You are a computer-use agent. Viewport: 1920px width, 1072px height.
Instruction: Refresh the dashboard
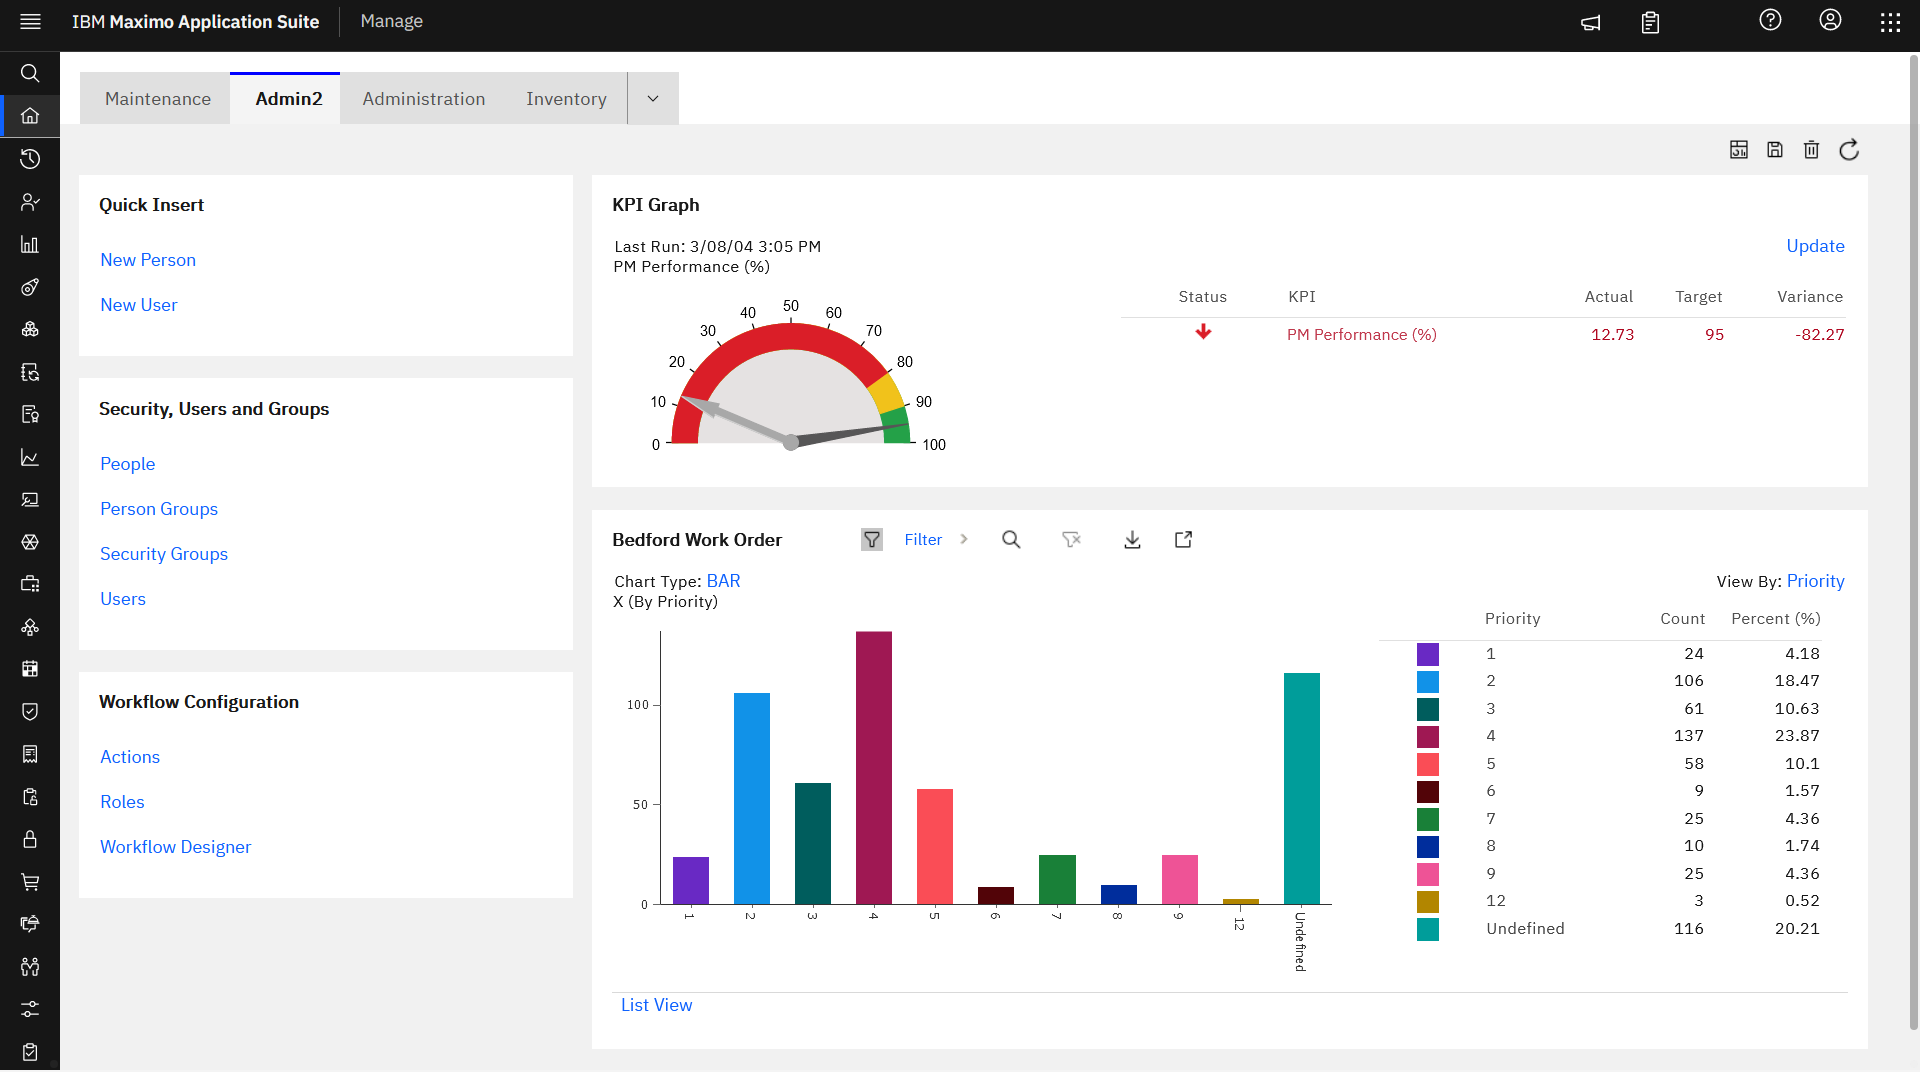[1849, 149]
